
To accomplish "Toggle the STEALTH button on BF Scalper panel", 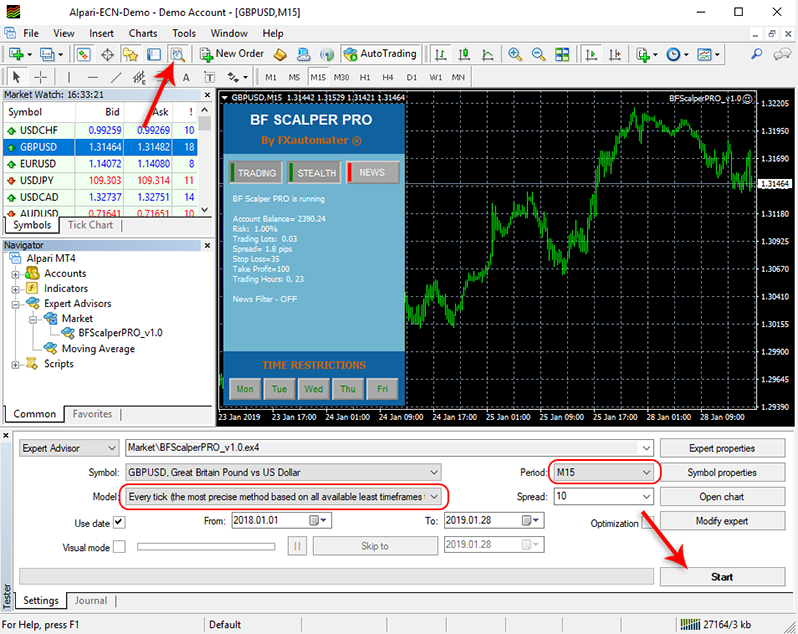I will point(314,173).
